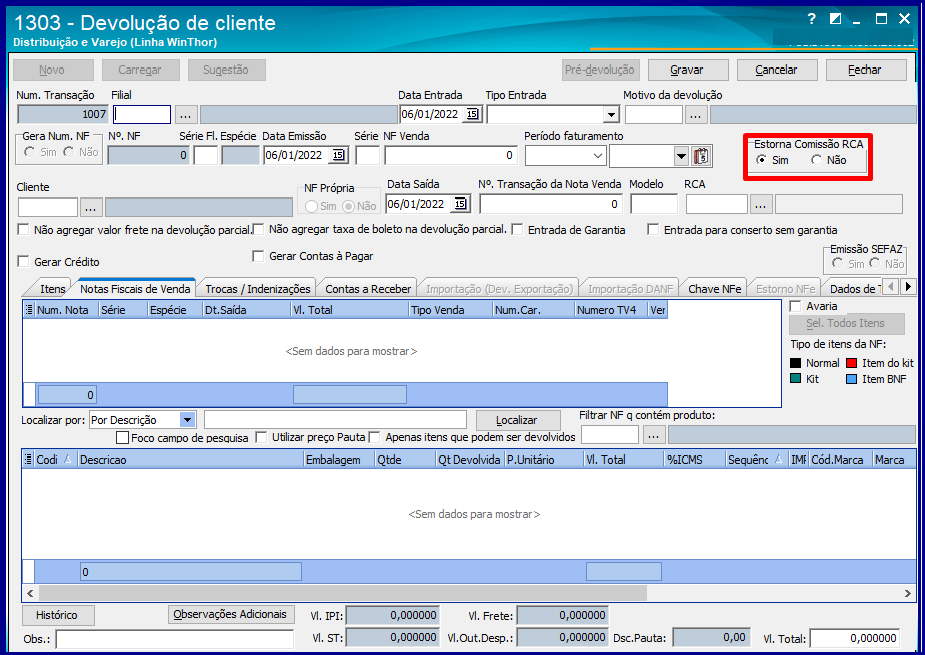Screen dimensions: 925x655
Task: Open Observações Adicionais
Action: [x=231, y=614]
